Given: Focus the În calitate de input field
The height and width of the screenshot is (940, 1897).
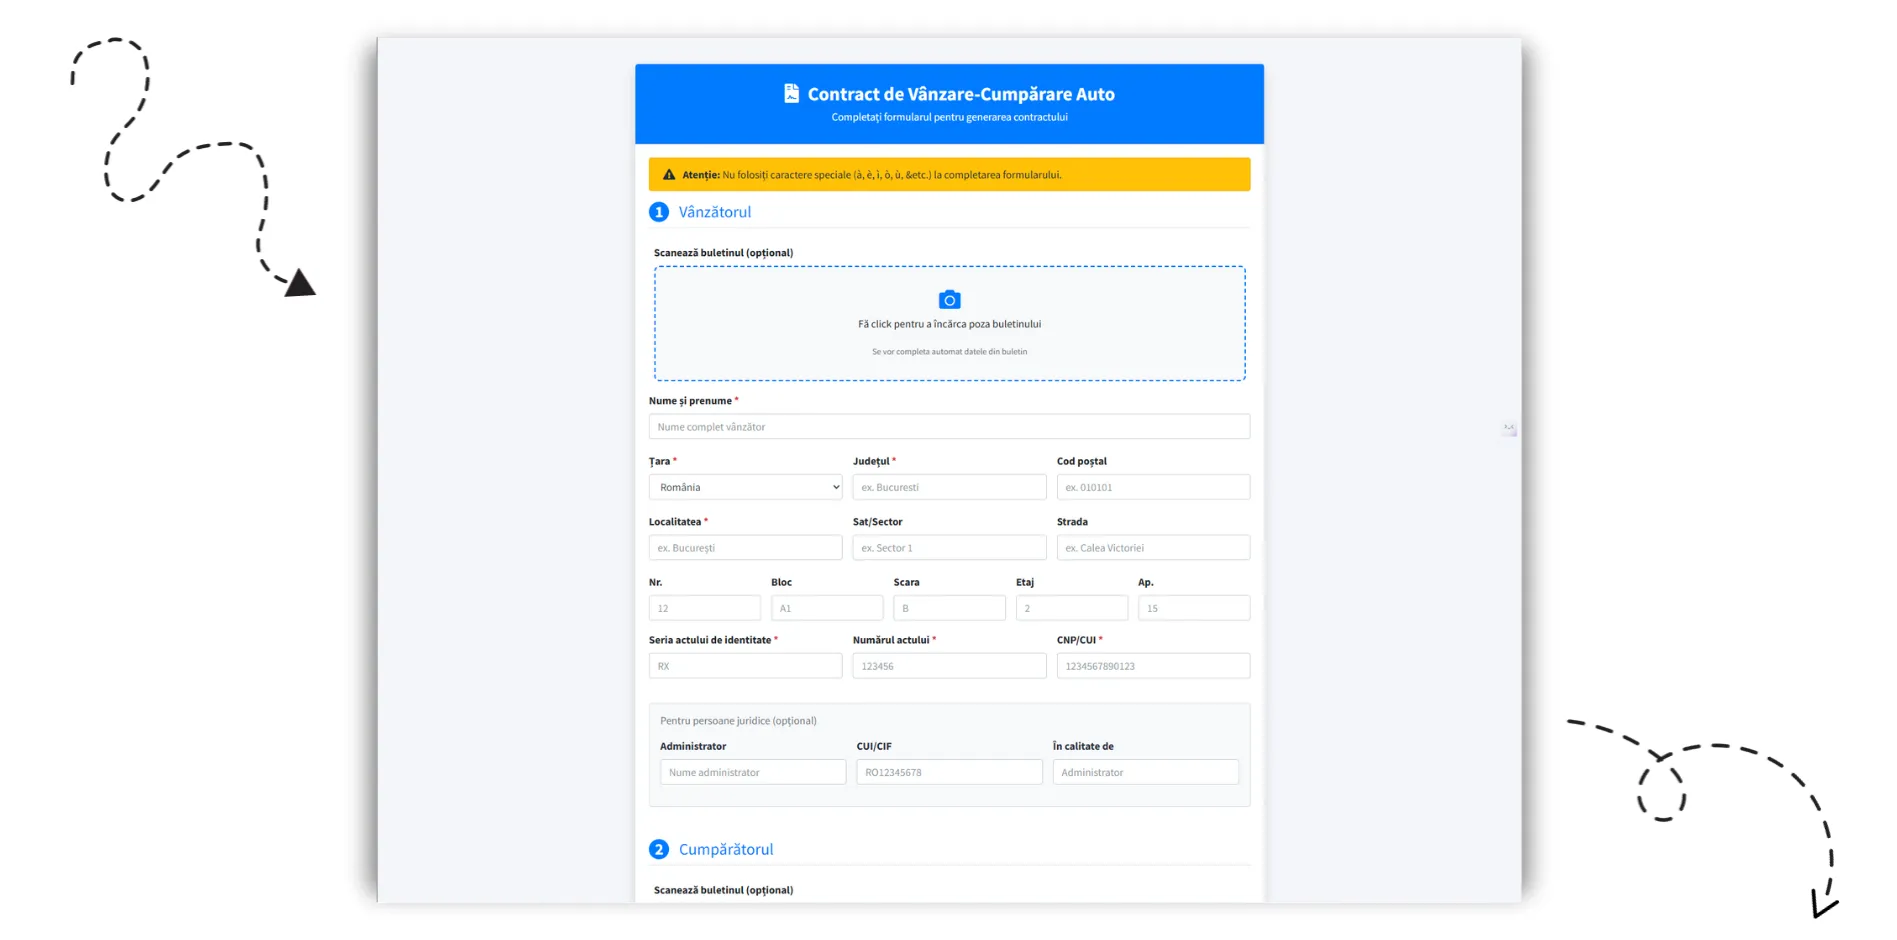Looking at the screenshot, I should coord(1145,772).
